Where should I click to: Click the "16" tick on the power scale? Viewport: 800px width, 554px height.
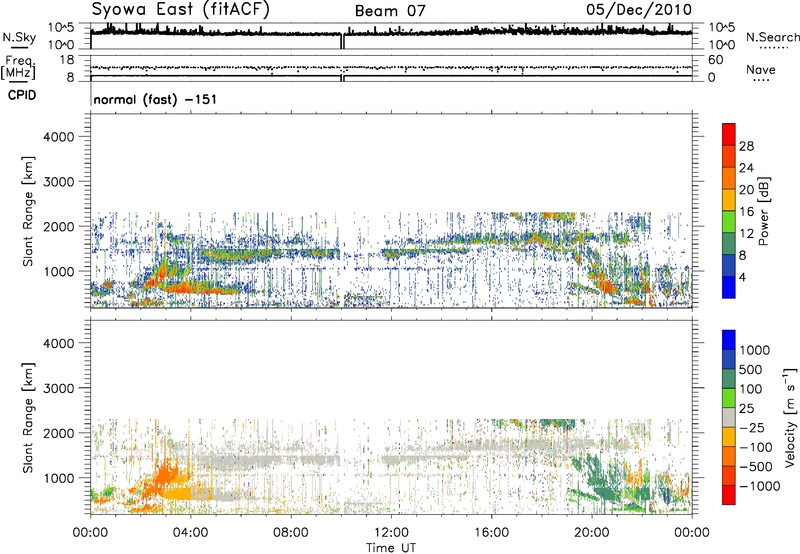click(746, 212)
